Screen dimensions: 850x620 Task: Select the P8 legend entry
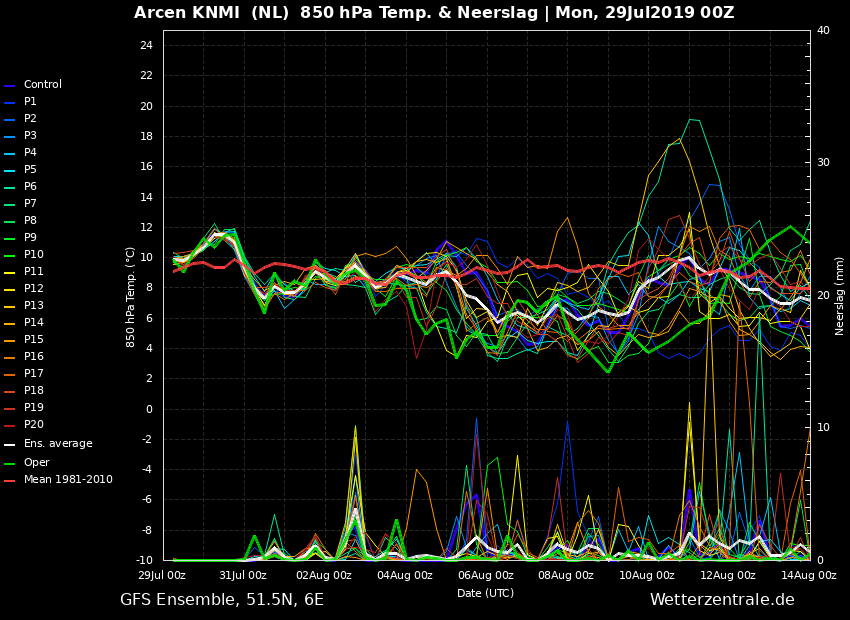click(x=30, y=220)
